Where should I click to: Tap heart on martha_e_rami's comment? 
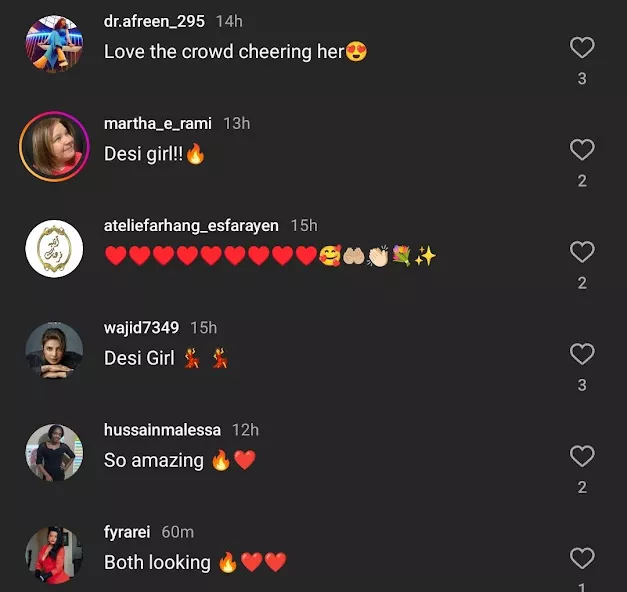pyautogui.click(x=581, y=150)
